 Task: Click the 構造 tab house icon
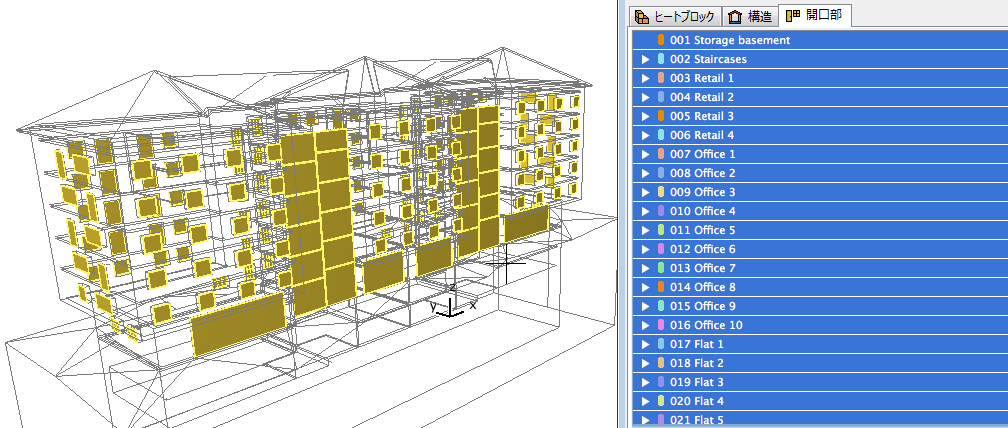[x=735, y=17]
